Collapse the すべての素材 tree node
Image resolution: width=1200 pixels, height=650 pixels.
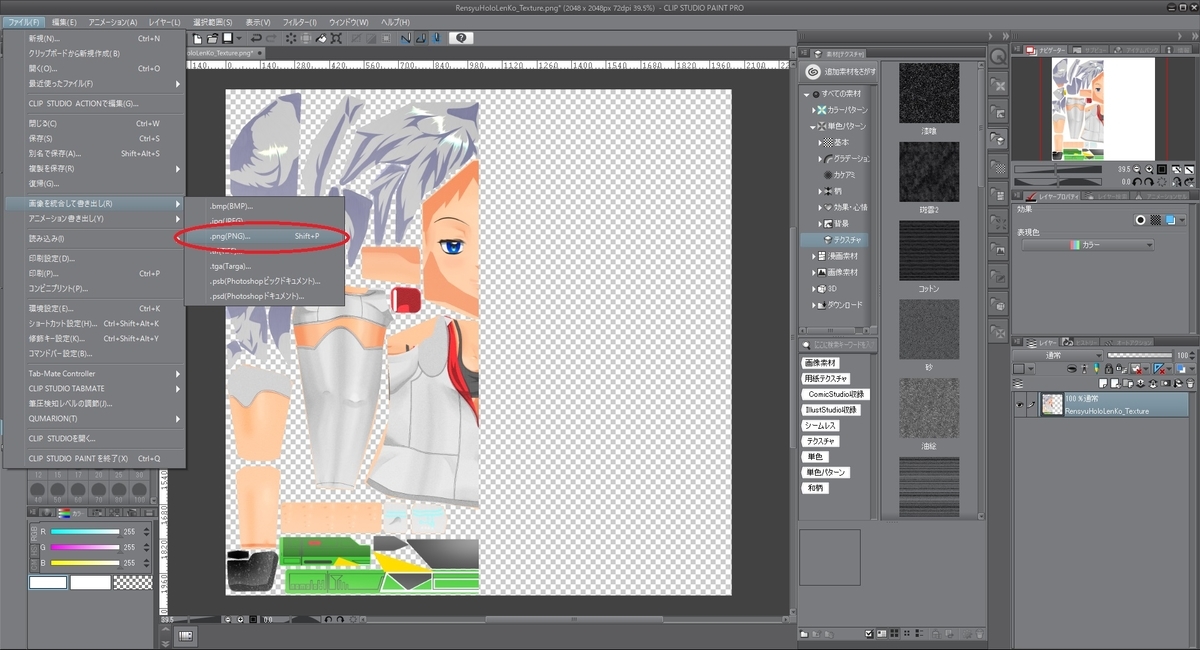pyautogui.click(x=807, y=94)
